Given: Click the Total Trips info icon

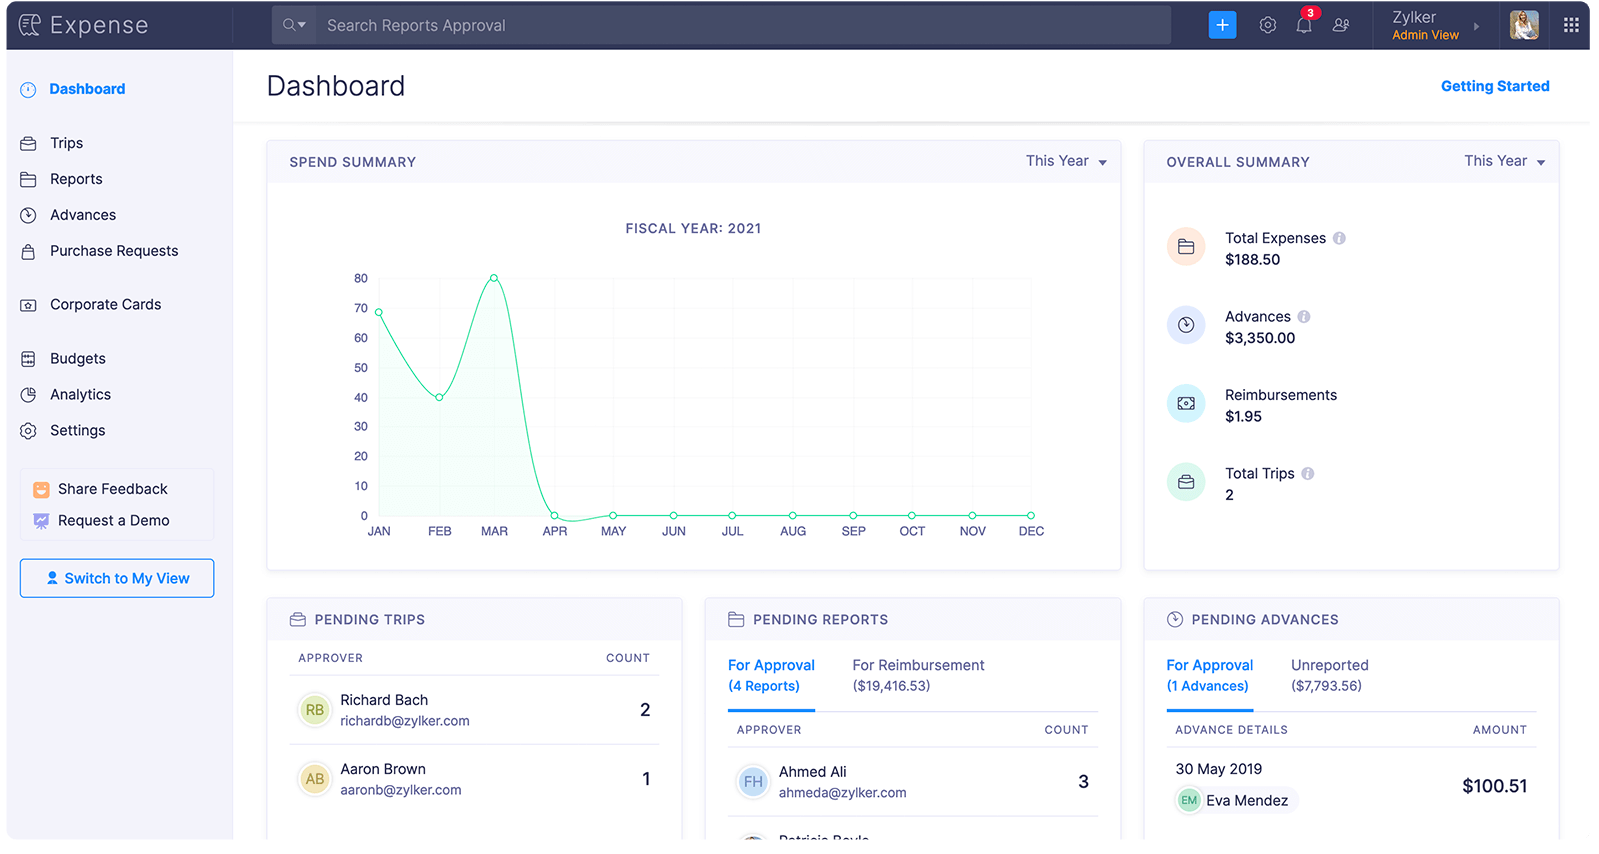Looking at the screenshot, I should (x=1308, y=473).
